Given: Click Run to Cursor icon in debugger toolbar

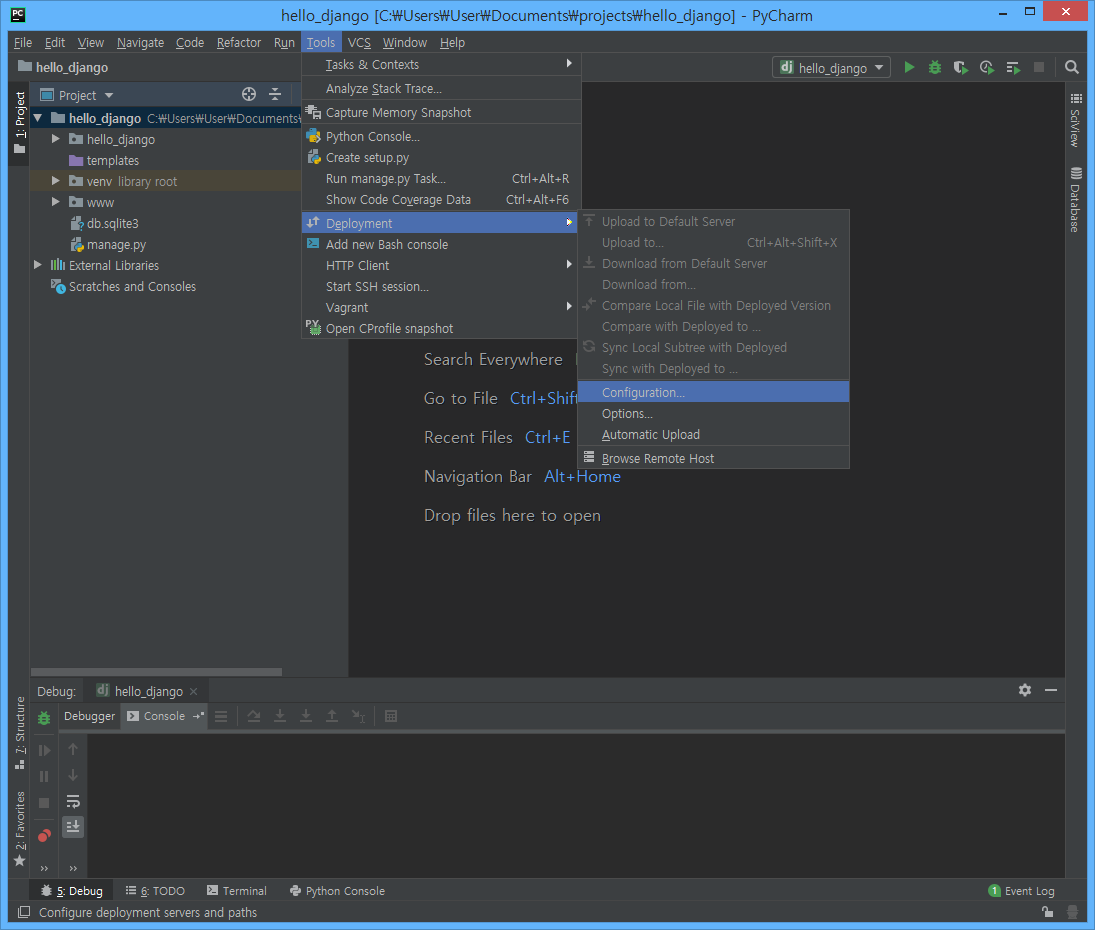Looking at the screenshot, I should (358, 716).
